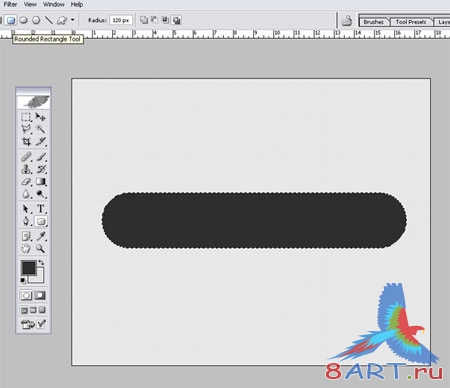Open the shape geometry options dropdown arrow
The image size is (450, 388).
tap(72, 20)
